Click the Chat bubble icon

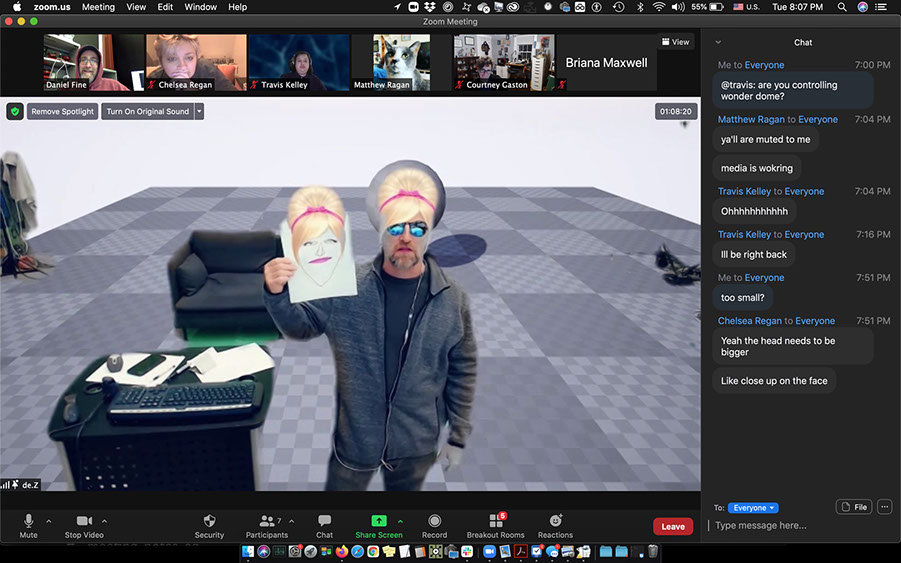[x=324, y=521]
